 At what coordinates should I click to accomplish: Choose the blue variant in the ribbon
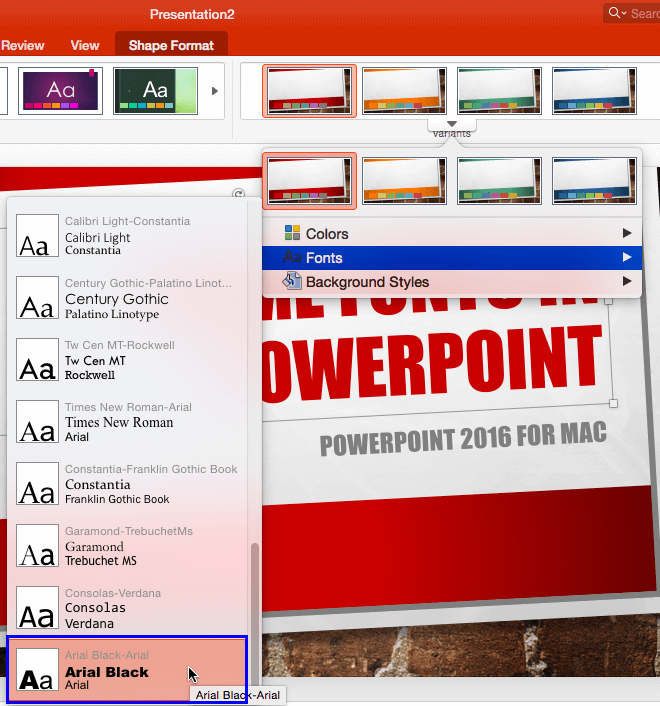coord(594,91)
